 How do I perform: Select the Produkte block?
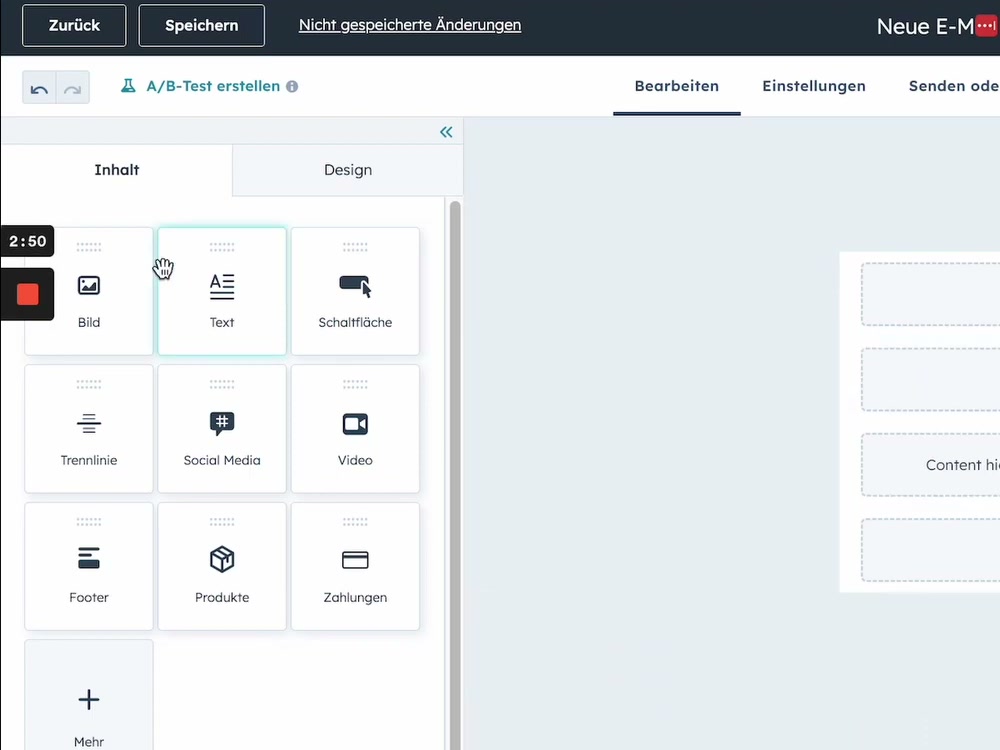coord(221,565)
